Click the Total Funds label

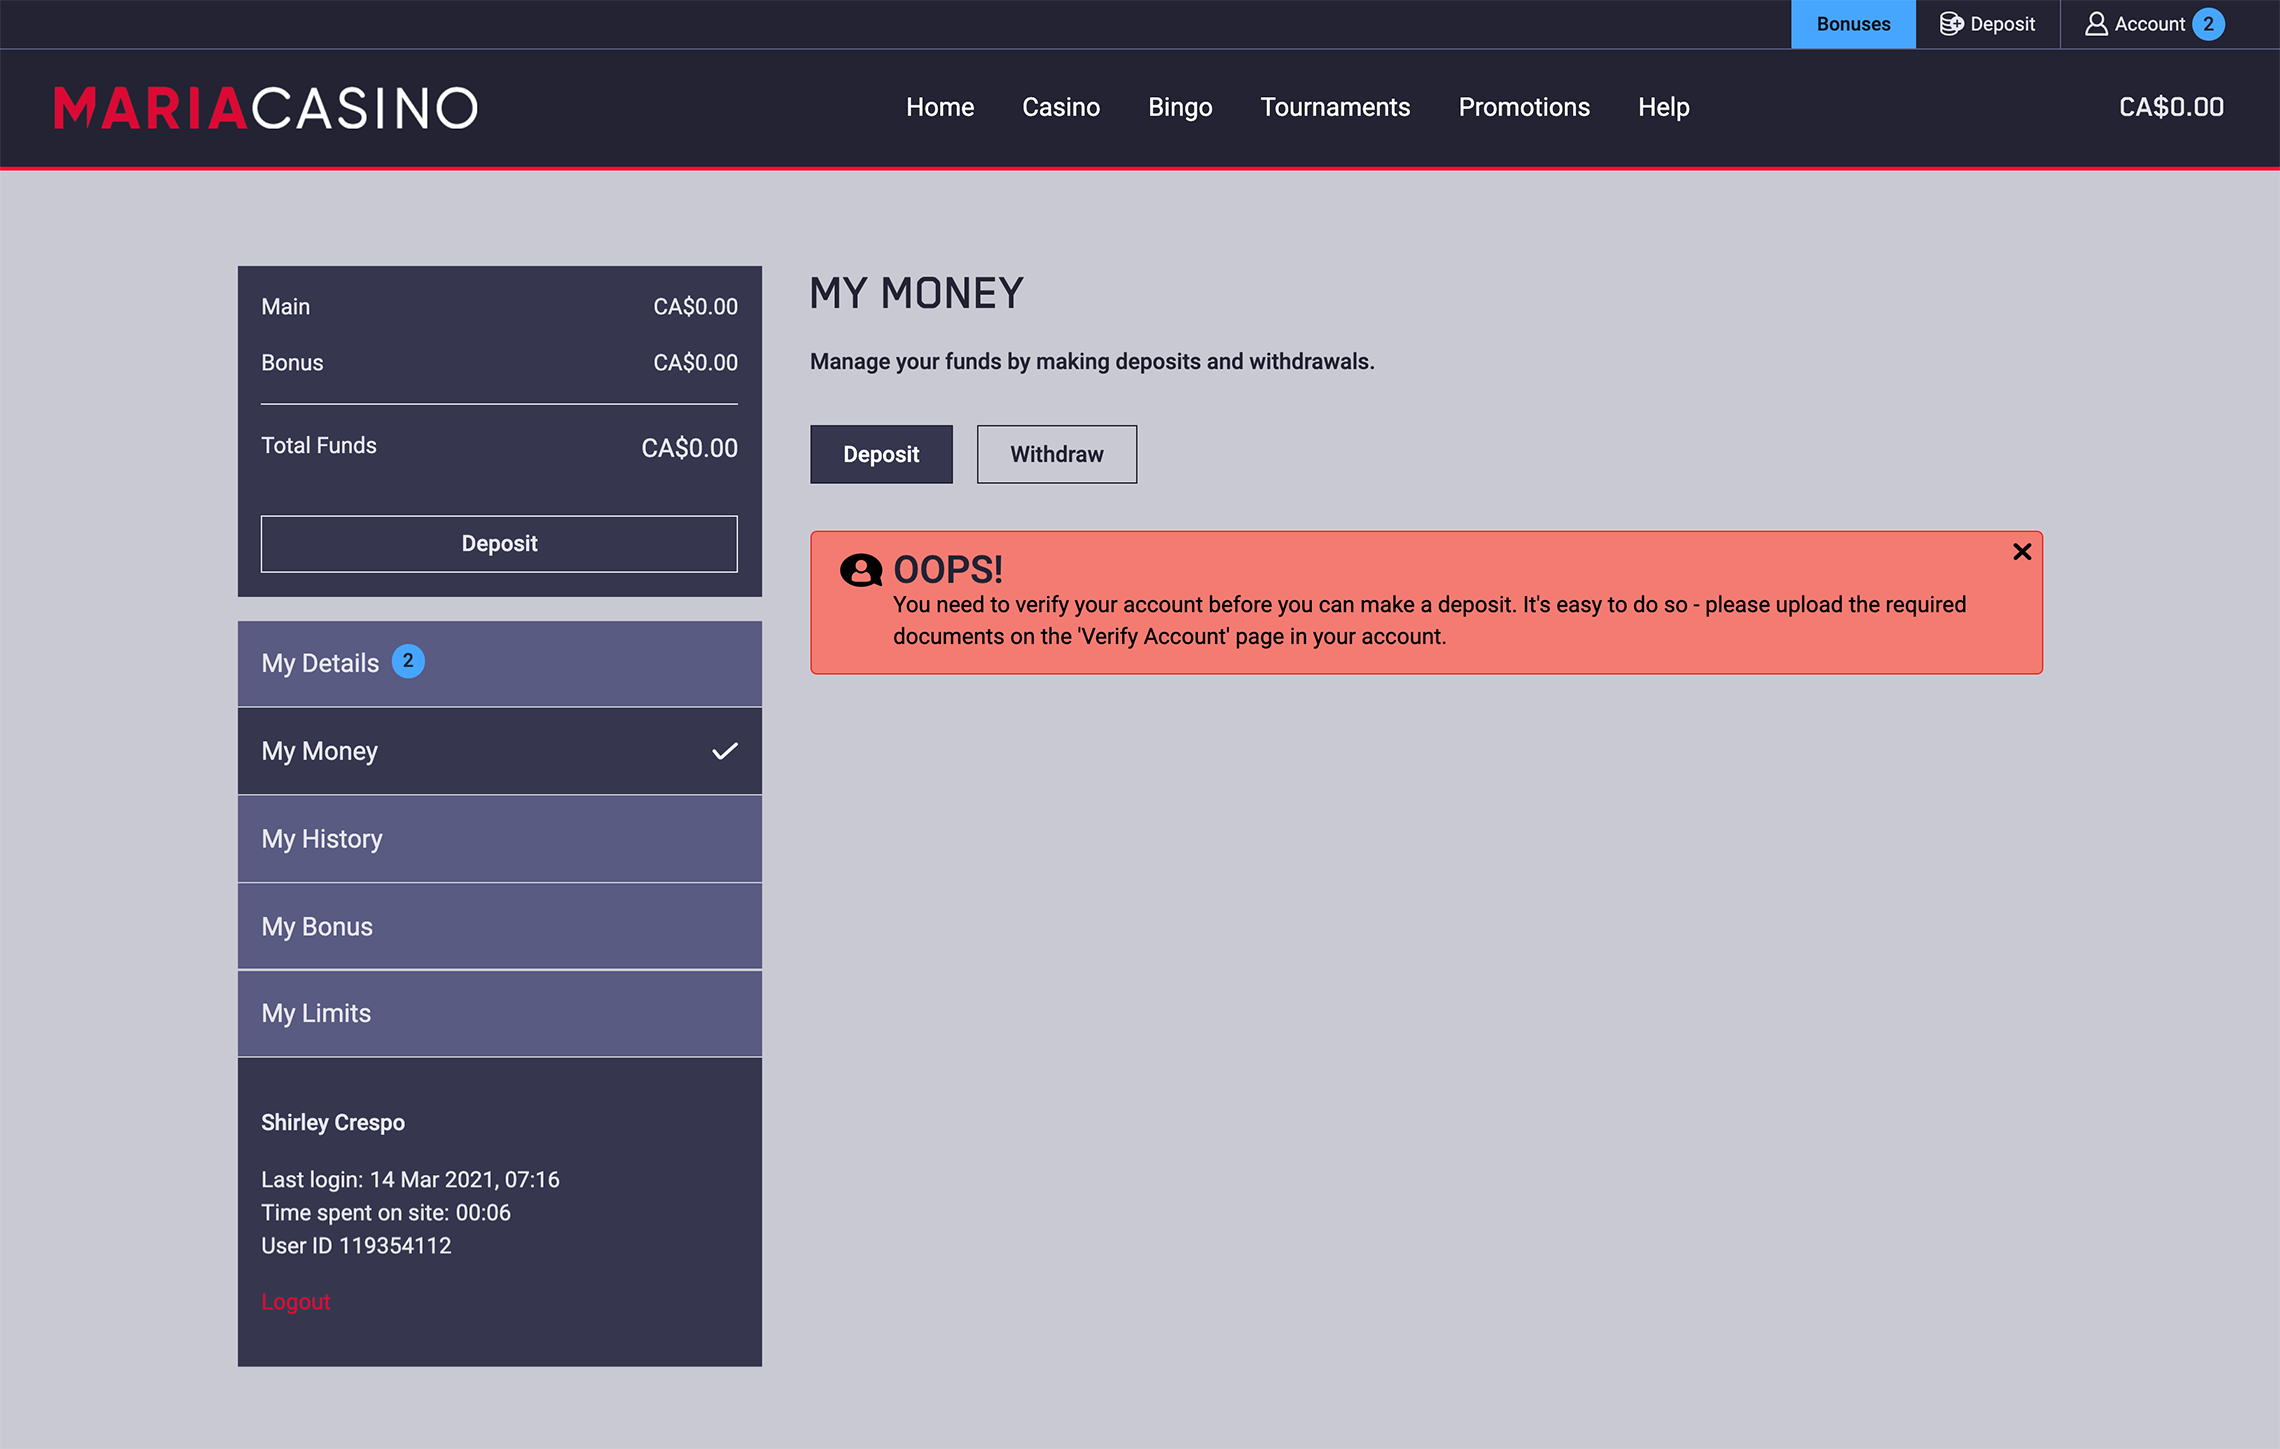[319, 446]
